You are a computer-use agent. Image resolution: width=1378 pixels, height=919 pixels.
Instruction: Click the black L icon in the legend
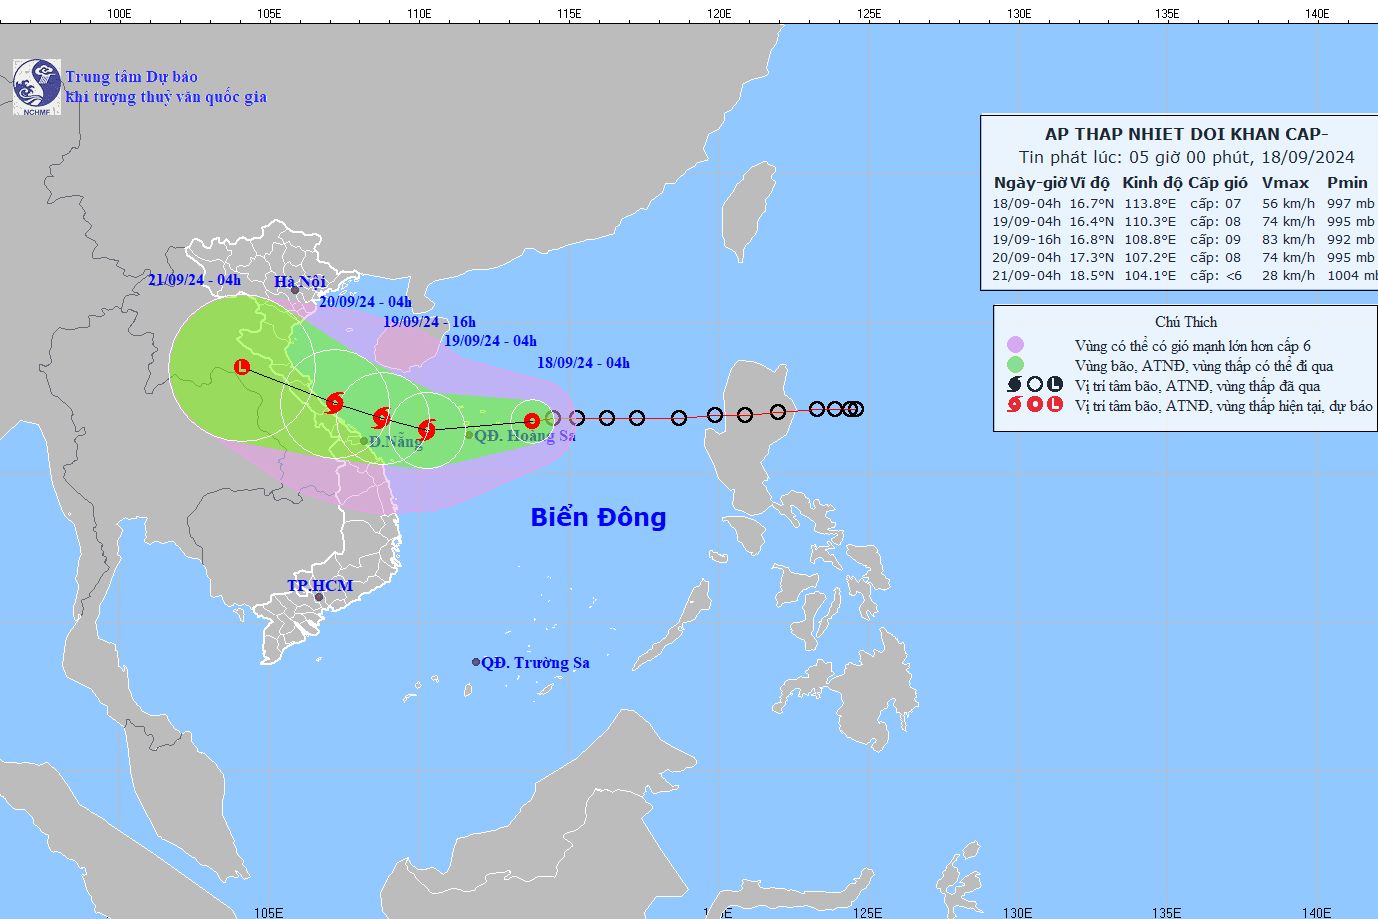click(x=1054, y=385)
